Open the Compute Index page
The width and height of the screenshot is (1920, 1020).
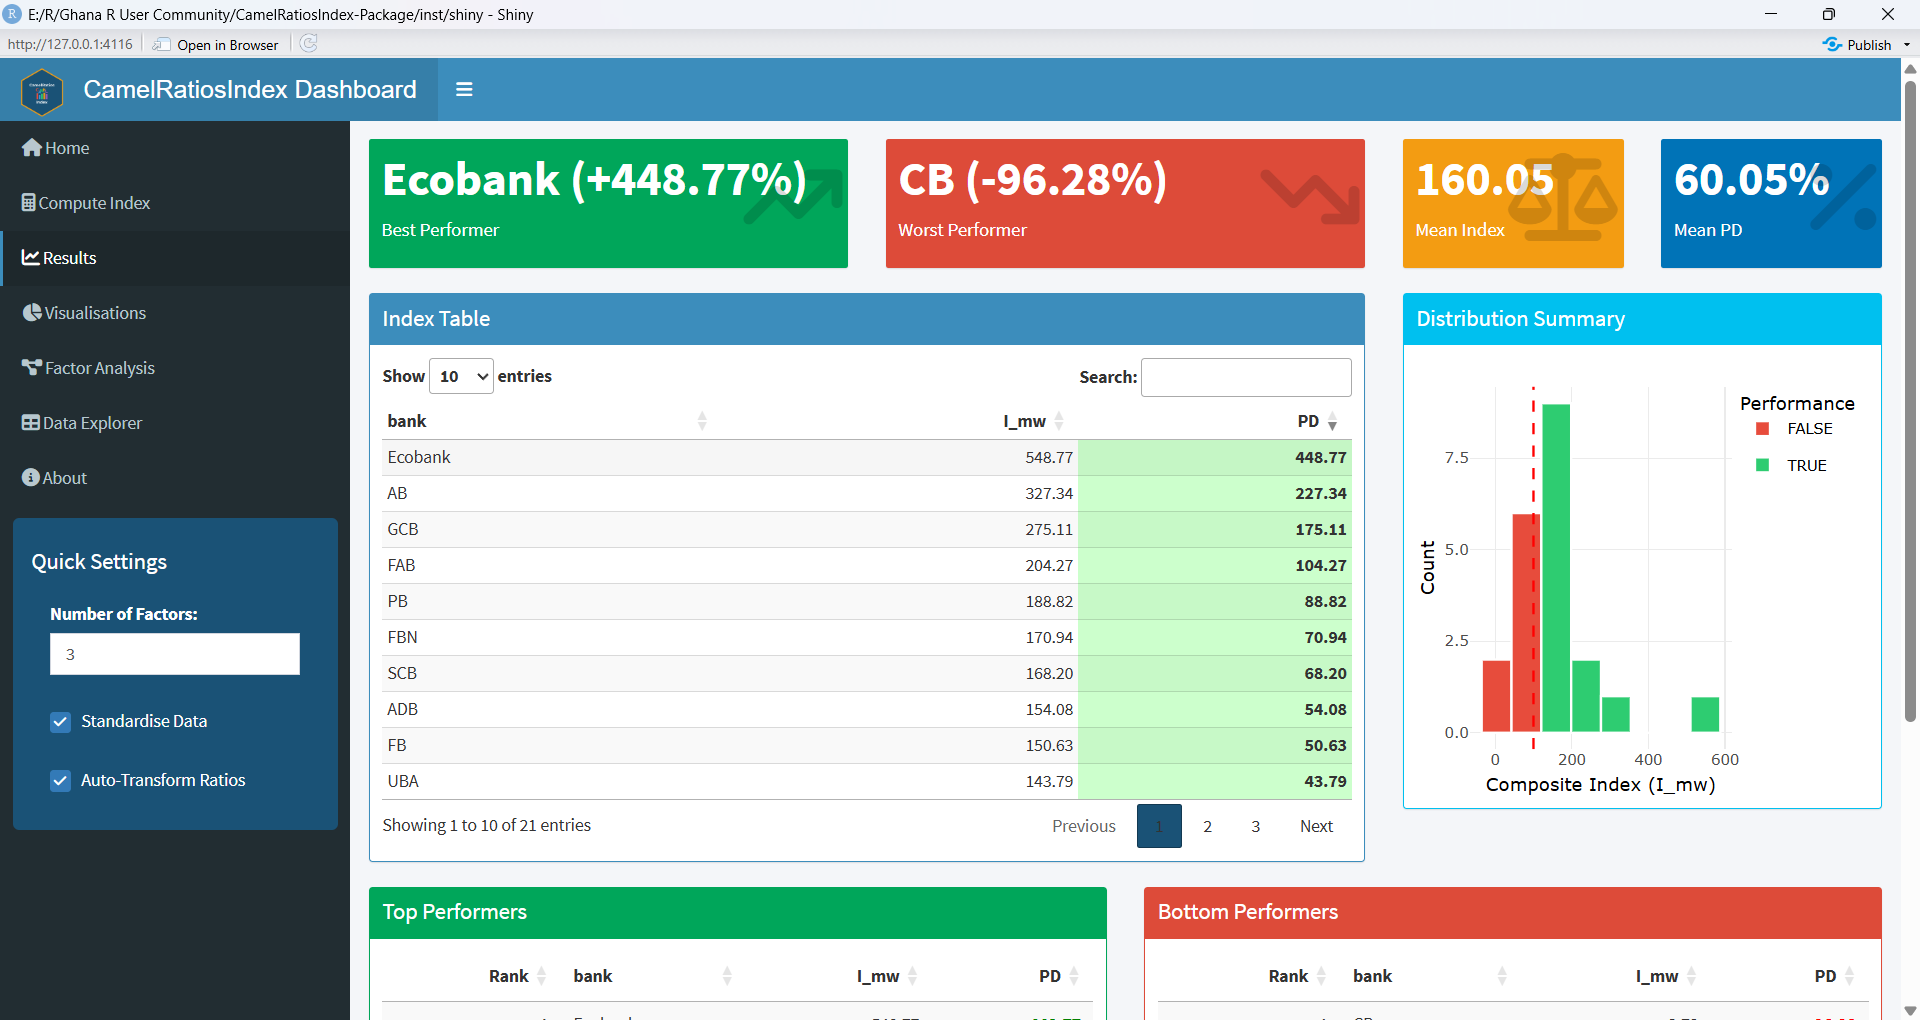175,203
